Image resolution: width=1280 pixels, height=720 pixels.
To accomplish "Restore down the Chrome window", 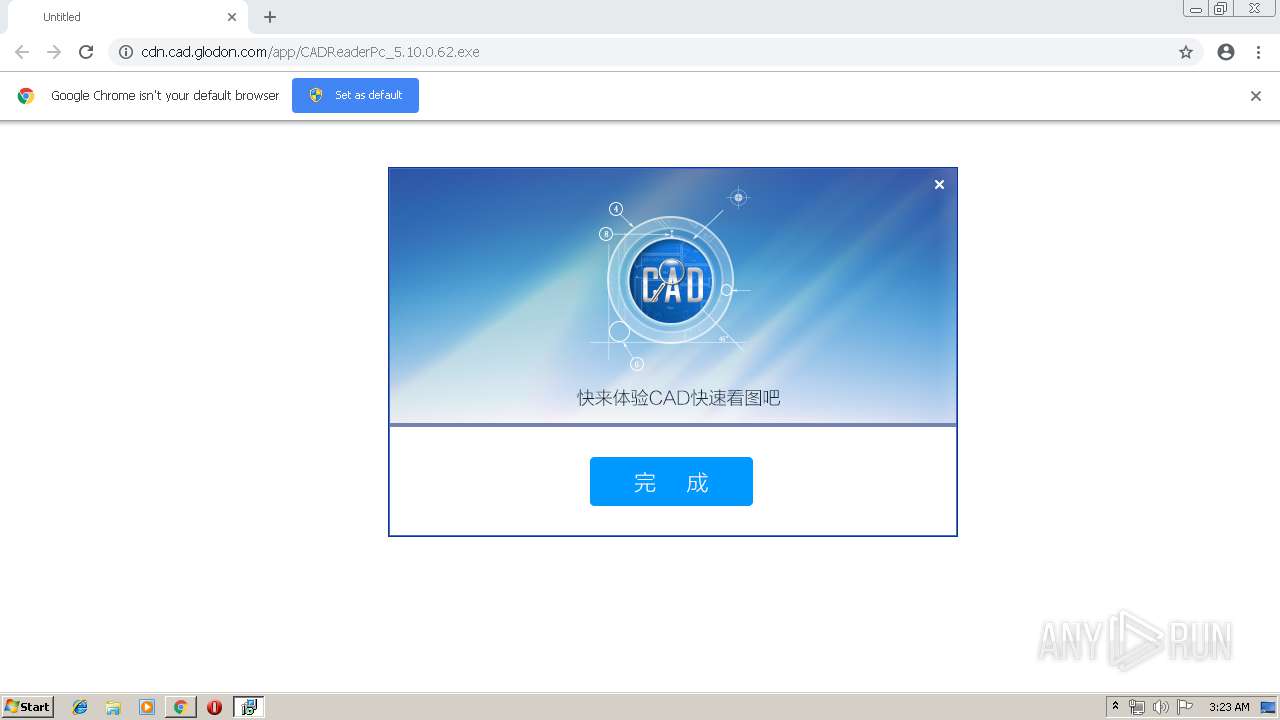I will (x=1221, y=8).
